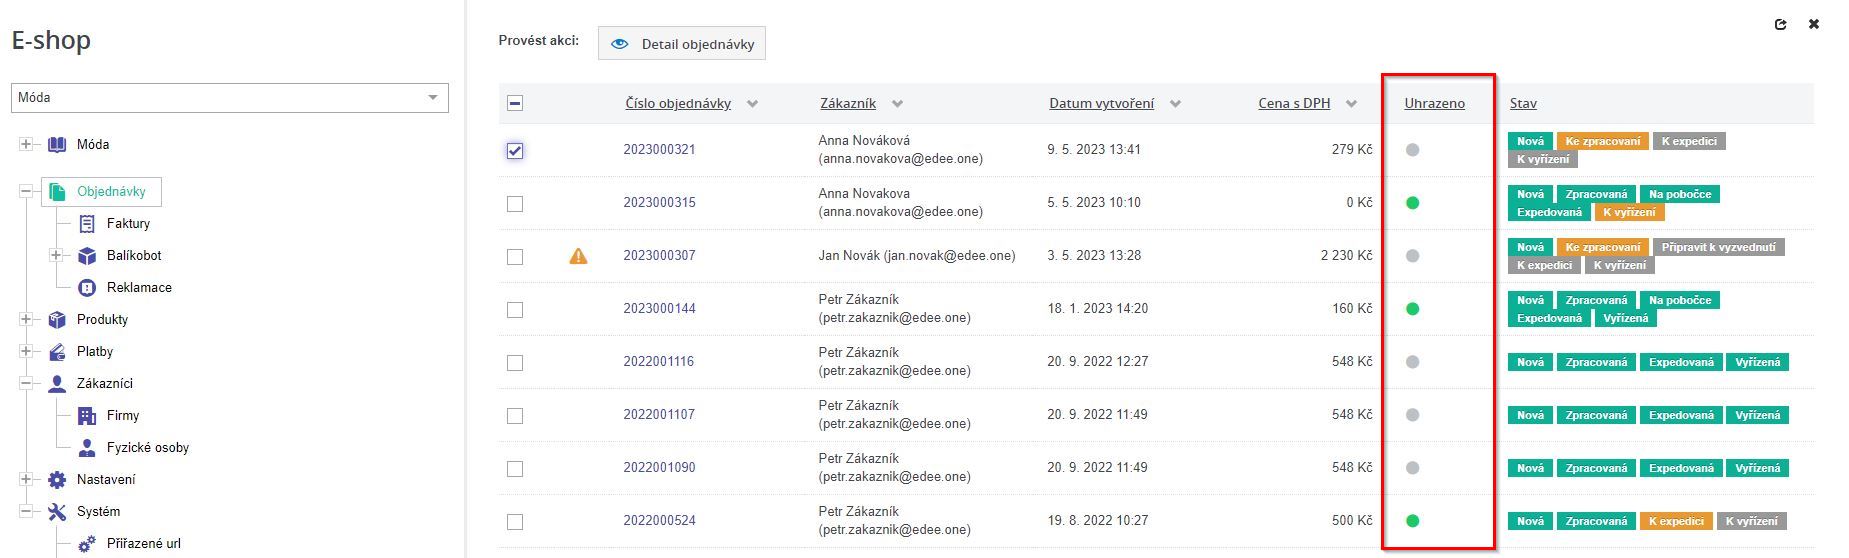Click the Detail objednávky button
The image size is (1849, 558).
[x=682, y=44]
